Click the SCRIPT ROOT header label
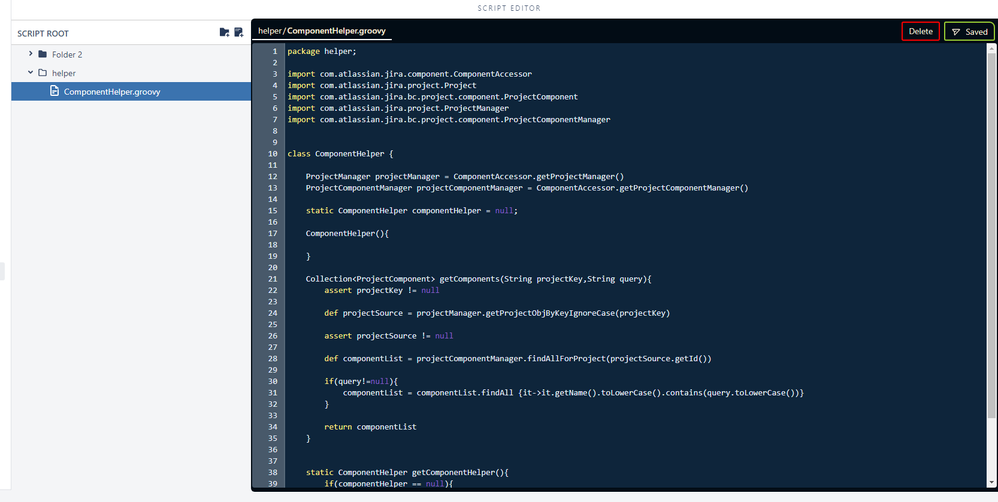This screenshot has width=998, height=502. [45, 33]
